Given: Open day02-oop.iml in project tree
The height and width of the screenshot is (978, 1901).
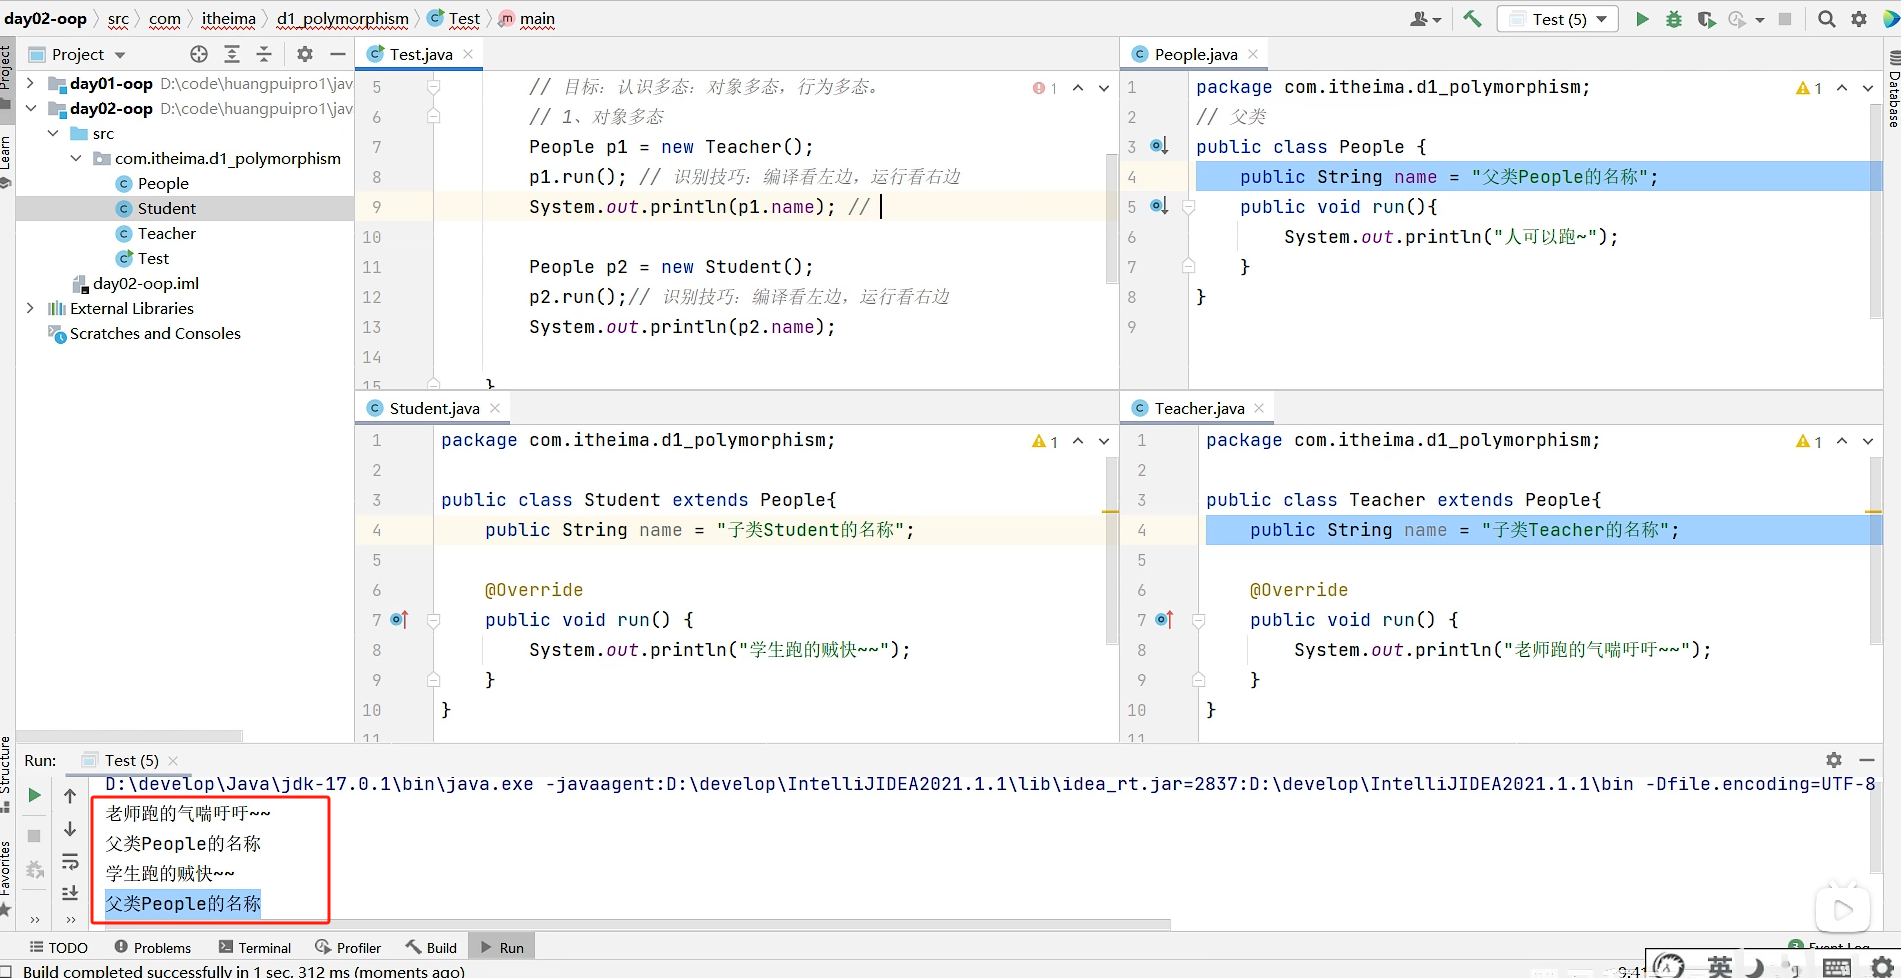Looking at the screenshot, I should pyautogui.click(x=146, y=283).
